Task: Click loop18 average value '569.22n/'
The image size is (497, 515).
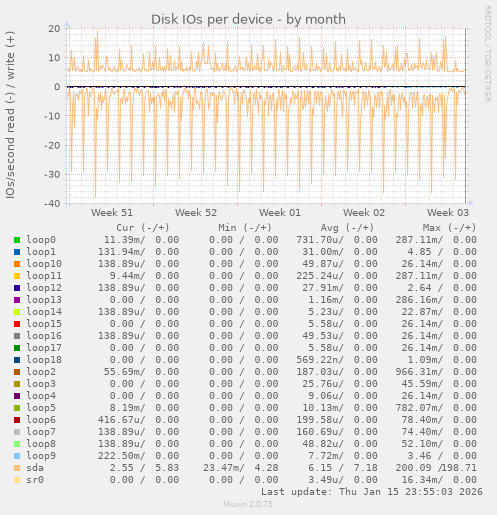Action: point(320,360)
